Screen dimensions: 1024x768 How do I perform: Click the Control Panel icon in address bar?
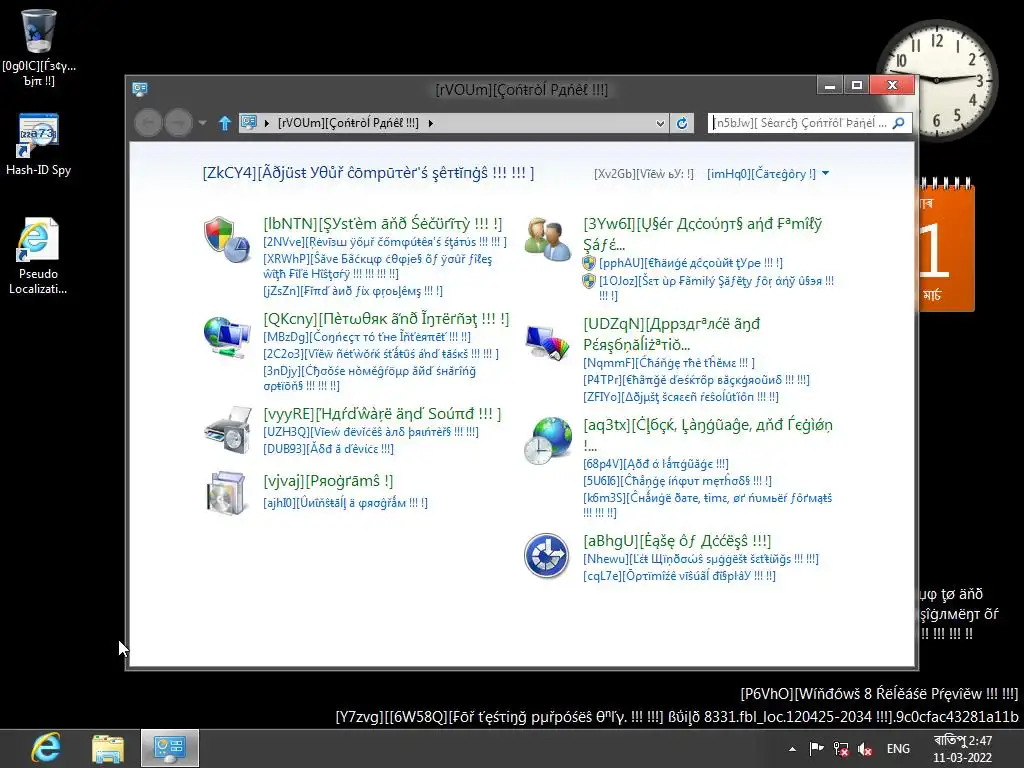click(x=248, y=122)
